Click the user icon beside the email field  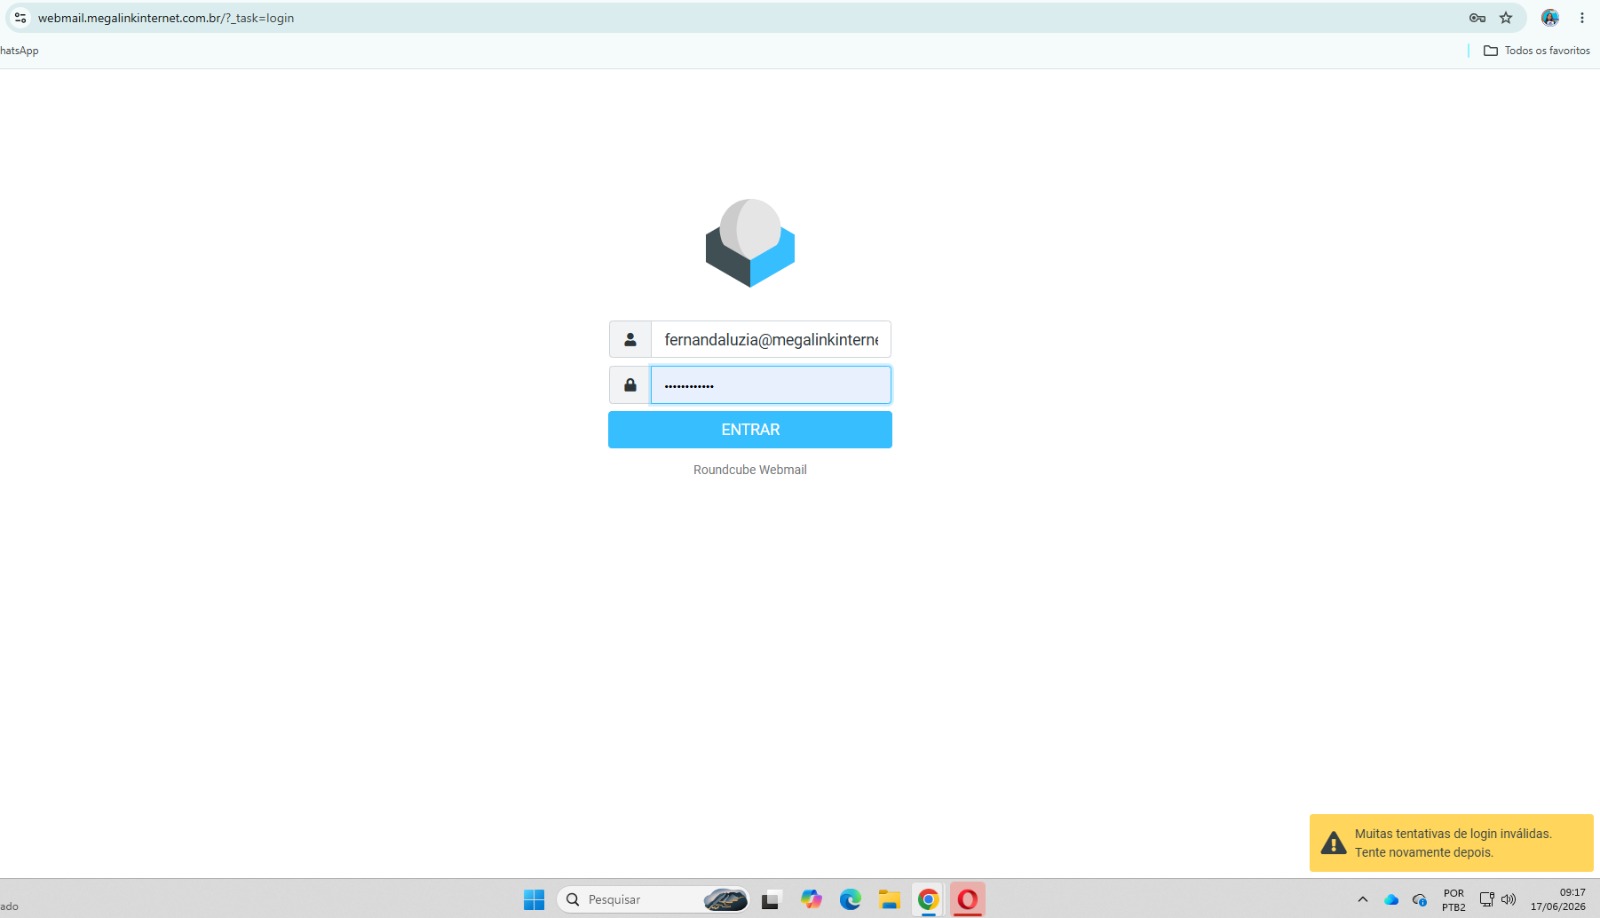(x=630, y=340)
